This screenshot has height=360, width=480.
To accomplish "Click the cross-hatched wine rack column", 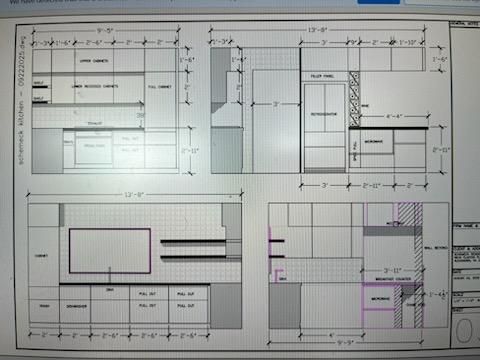I will coord(354,99).
